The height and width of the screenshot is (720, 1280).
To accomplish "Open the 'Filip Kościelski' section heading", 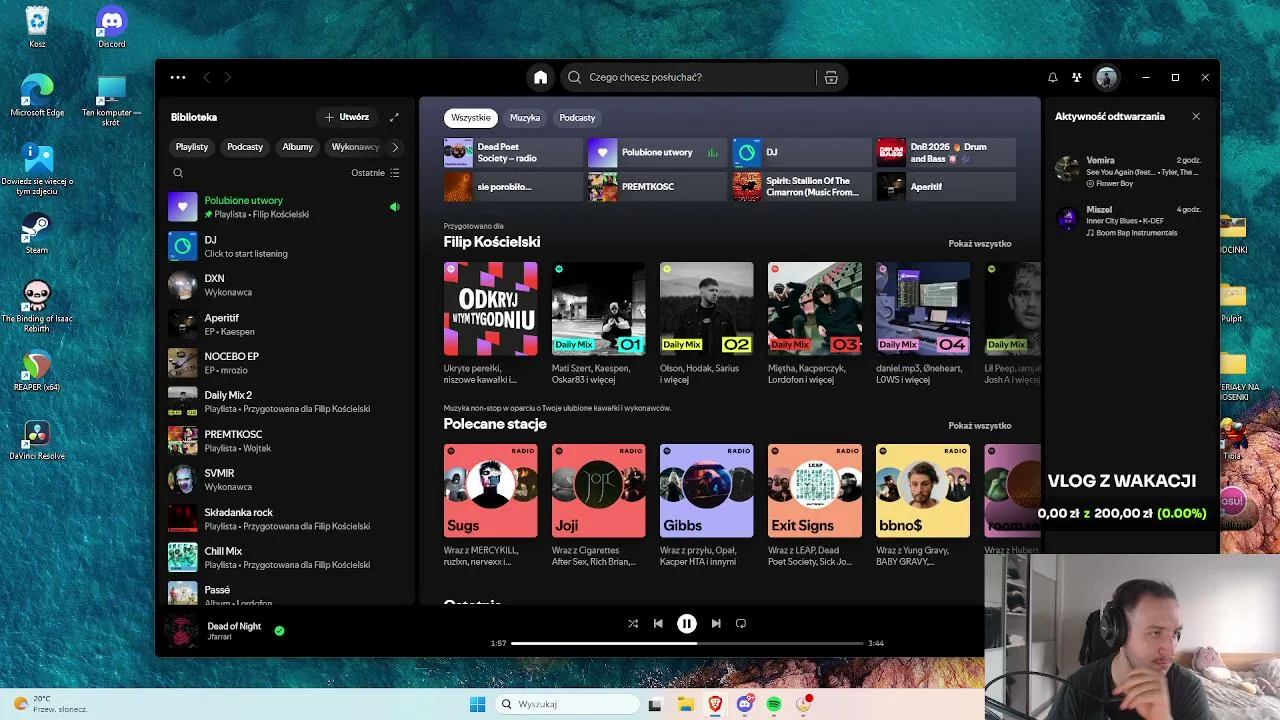I will pyautogui.click(x=492, y=242).
